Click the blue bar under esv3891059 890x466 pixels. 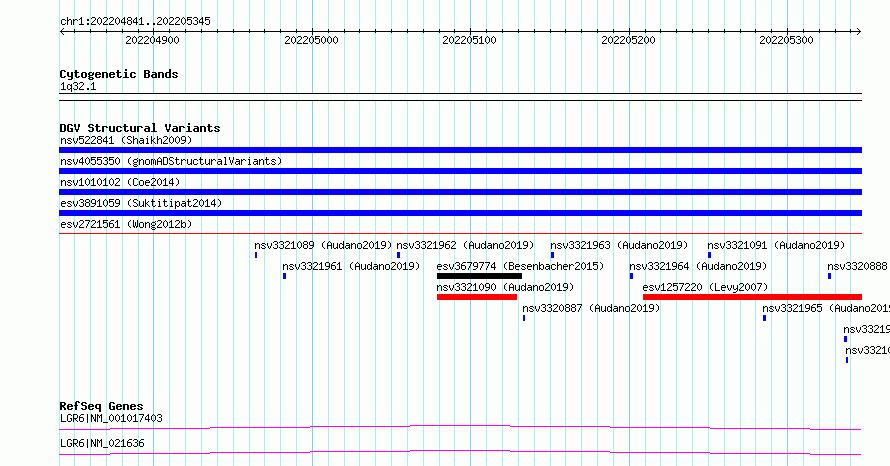(x=460, y=213)
